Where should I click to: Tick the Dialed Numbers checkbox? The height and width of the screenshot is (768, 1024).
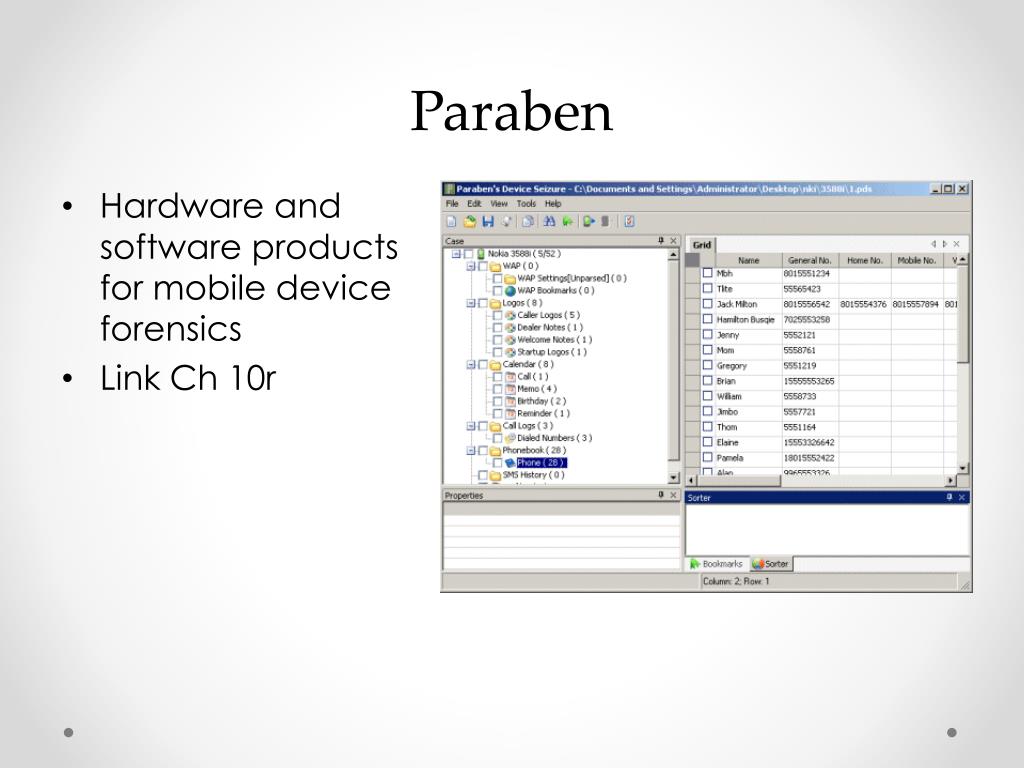[498, 438]
